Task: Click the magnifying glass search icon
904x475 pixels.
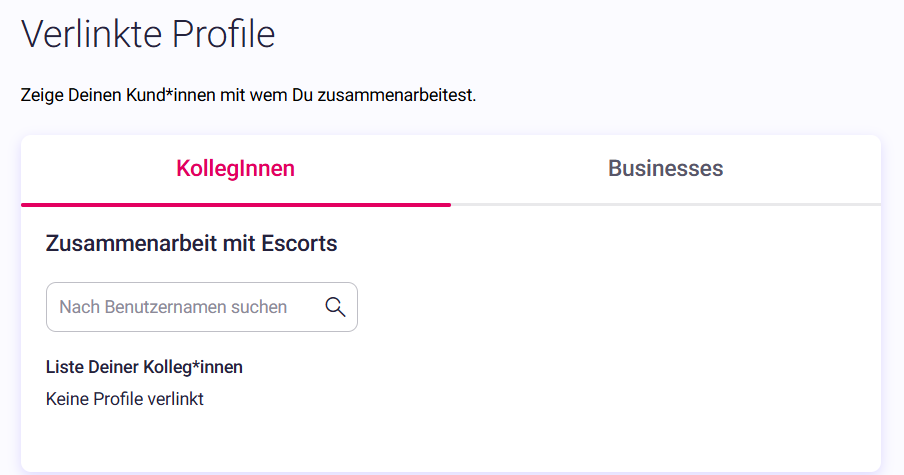Action: (335, 307)
